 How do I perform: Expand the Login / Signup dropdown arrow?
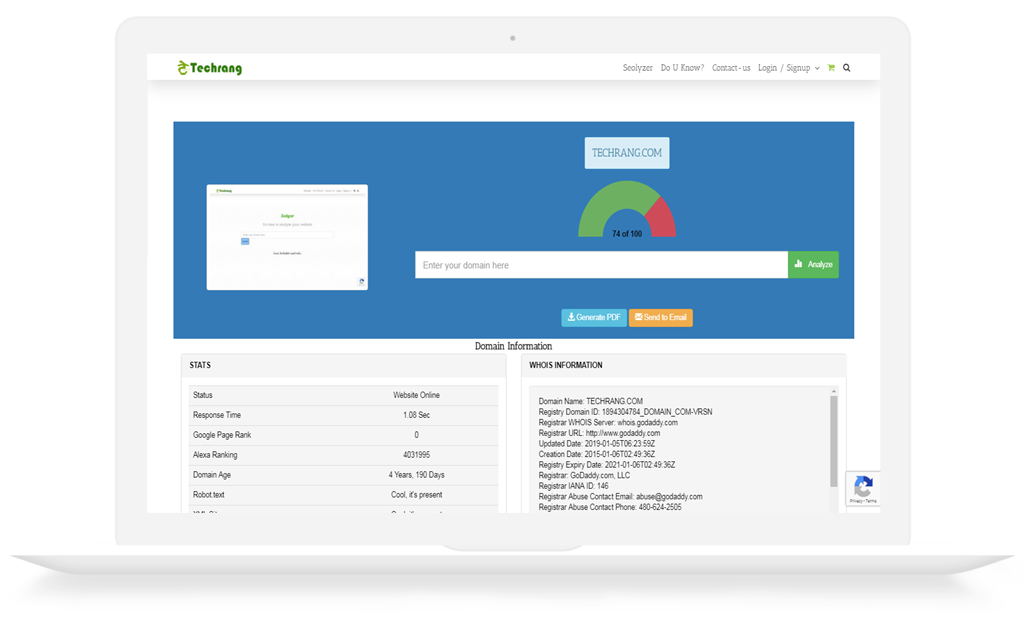point(817,69)
